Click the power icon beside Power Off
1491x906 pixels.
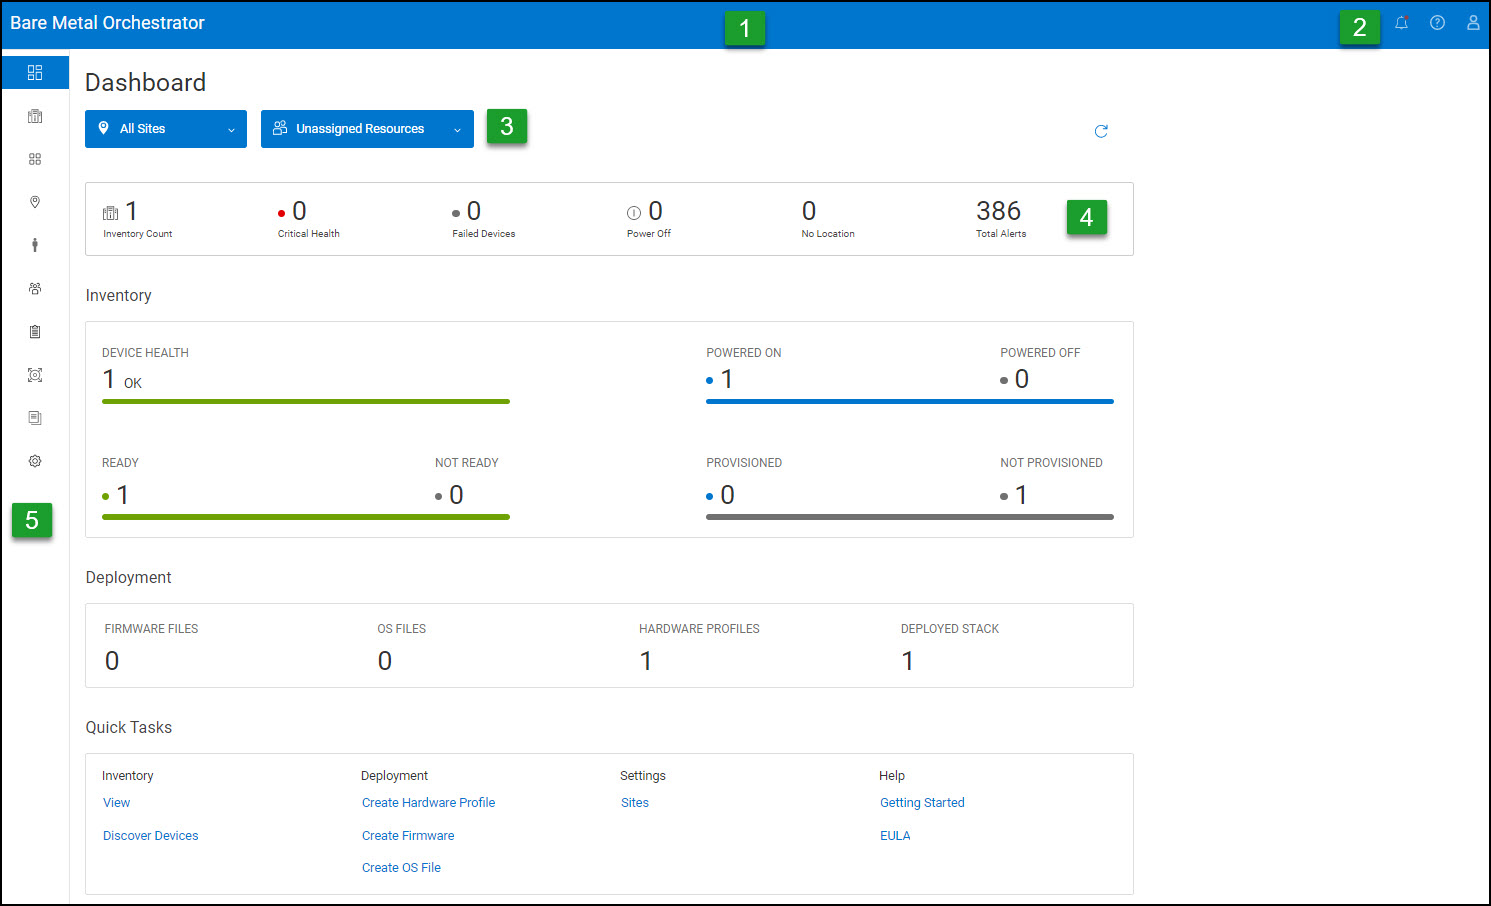634,213
